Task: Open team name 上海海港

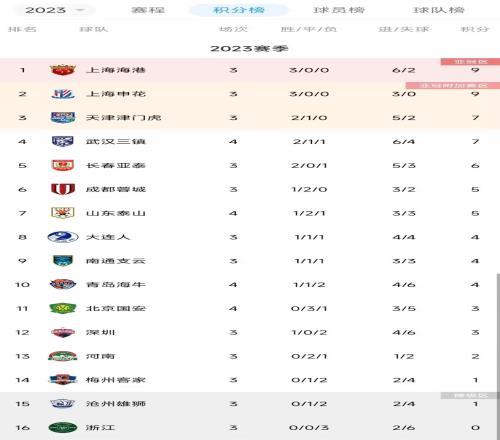Action: pos(116,70)
